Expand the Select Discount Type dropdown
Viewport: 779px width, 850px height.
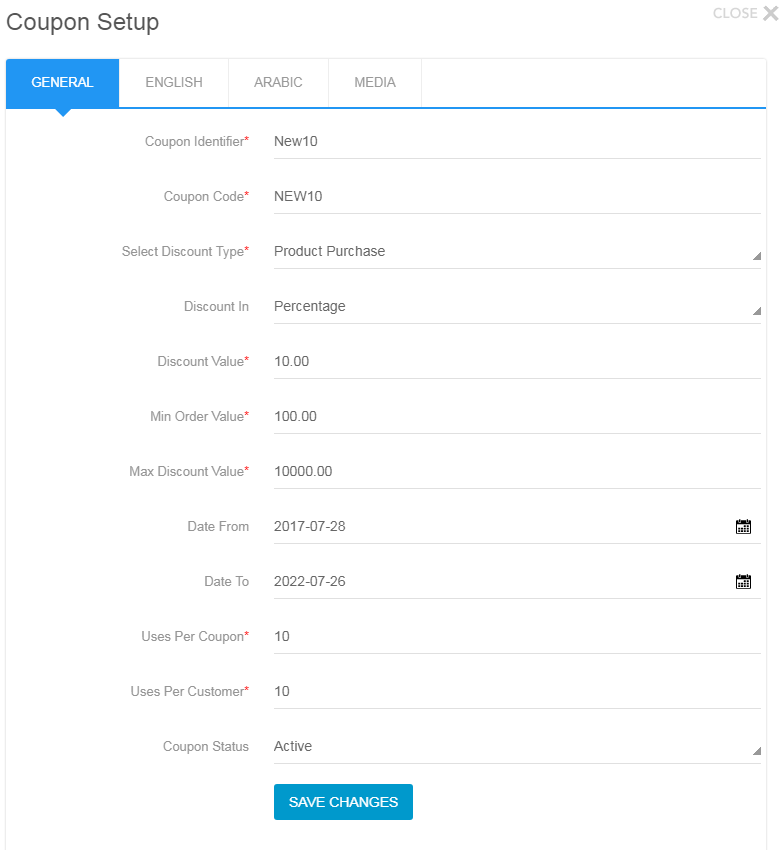tap(517, 252)
